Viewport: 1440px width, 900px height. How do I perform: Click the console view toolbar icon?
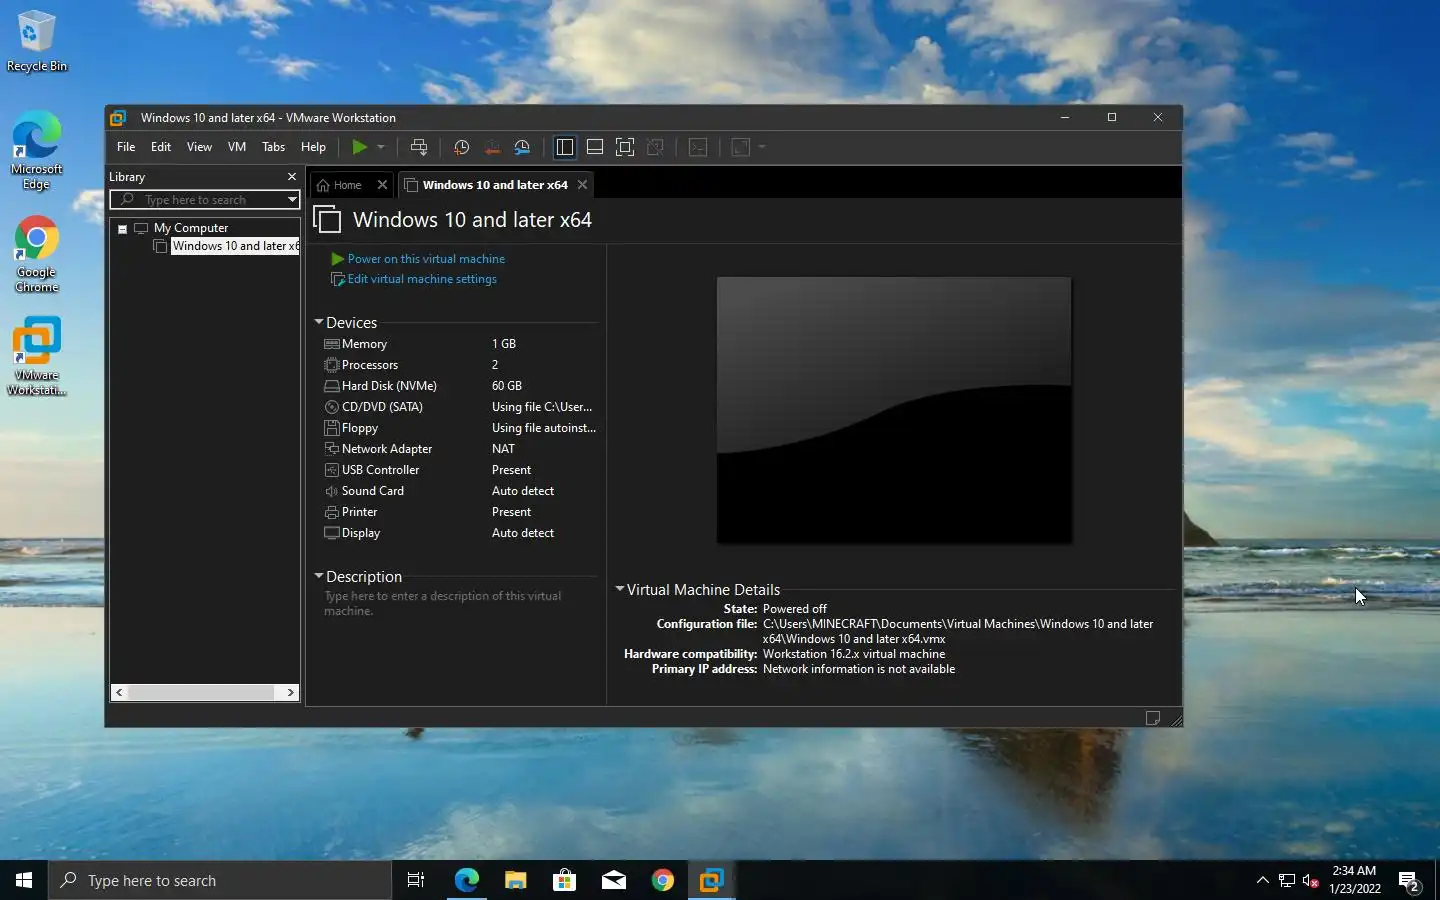tap(698, 147)
